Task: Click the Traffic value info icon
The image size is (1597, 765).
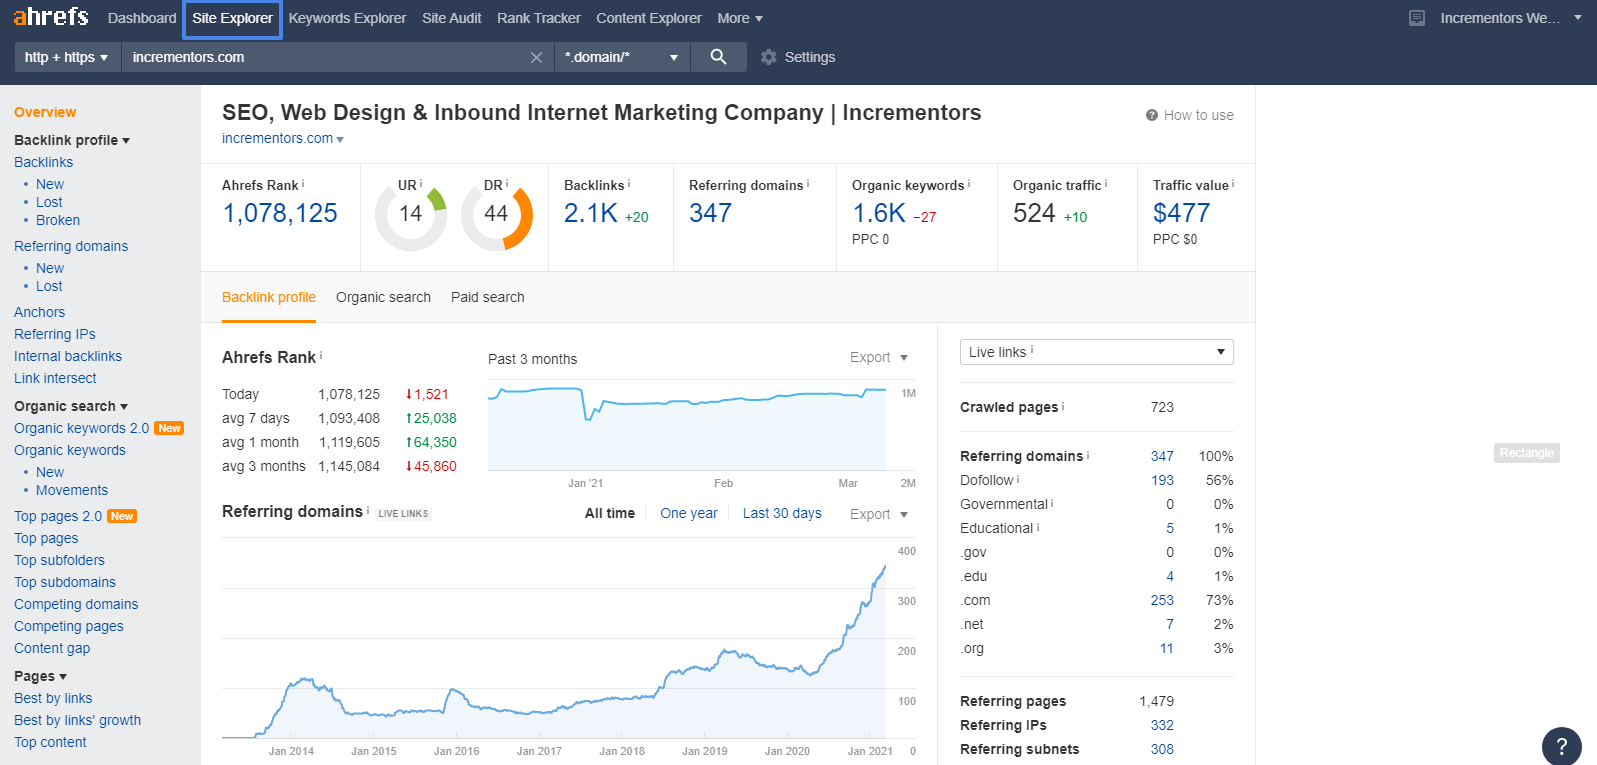Action: click(x=1233, y=184)
